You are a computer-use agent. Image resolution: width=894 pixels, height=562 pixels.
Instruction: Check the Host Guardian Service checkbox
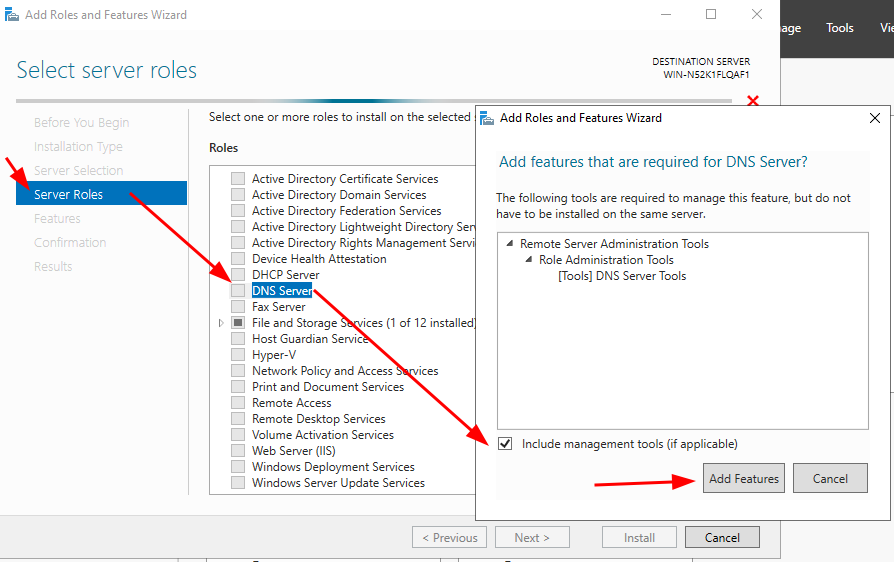coord(238,339)
